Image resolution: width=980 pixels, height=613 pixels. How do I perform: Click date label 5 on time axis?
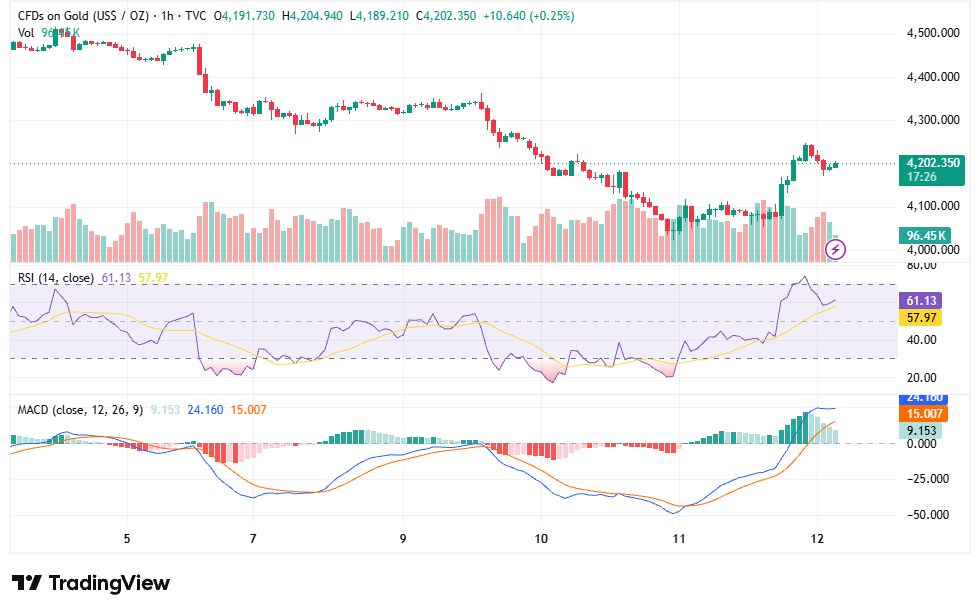[127, 539]
